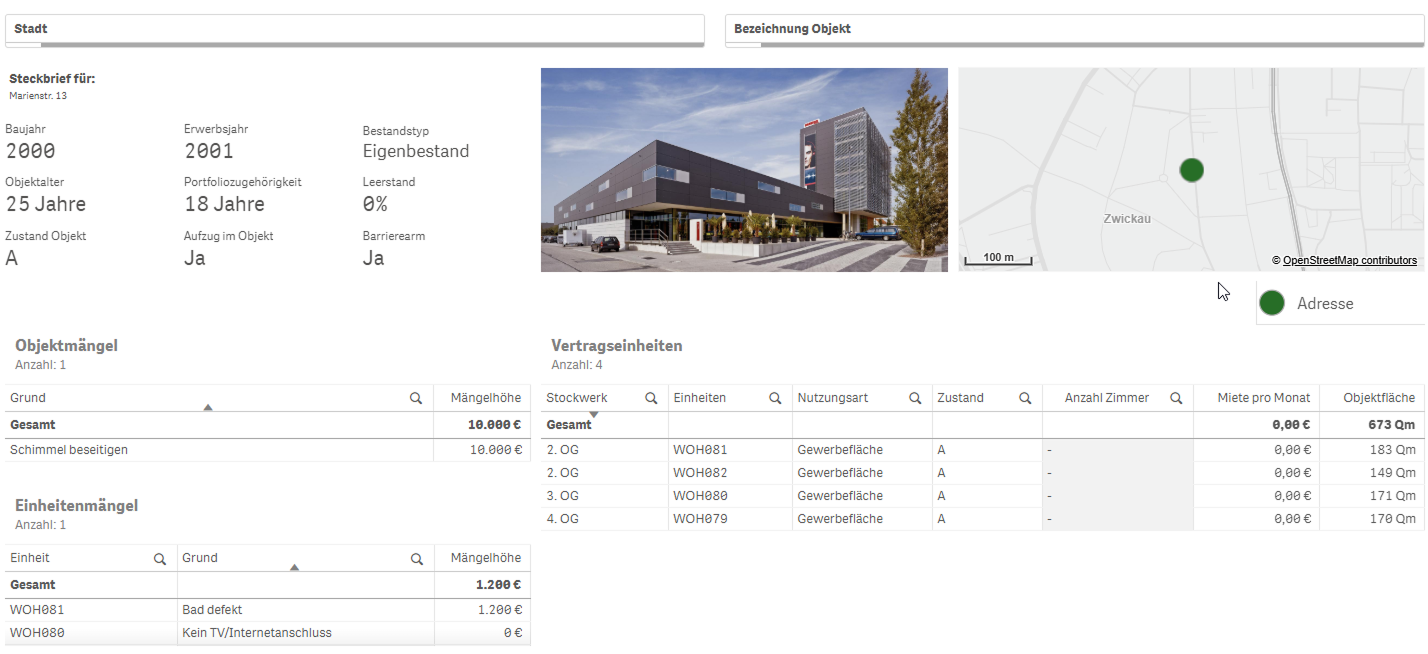This screenshot has height=654, width=1428.
Task: Click the green Adresse legend dot
Action: point(1272,303)
